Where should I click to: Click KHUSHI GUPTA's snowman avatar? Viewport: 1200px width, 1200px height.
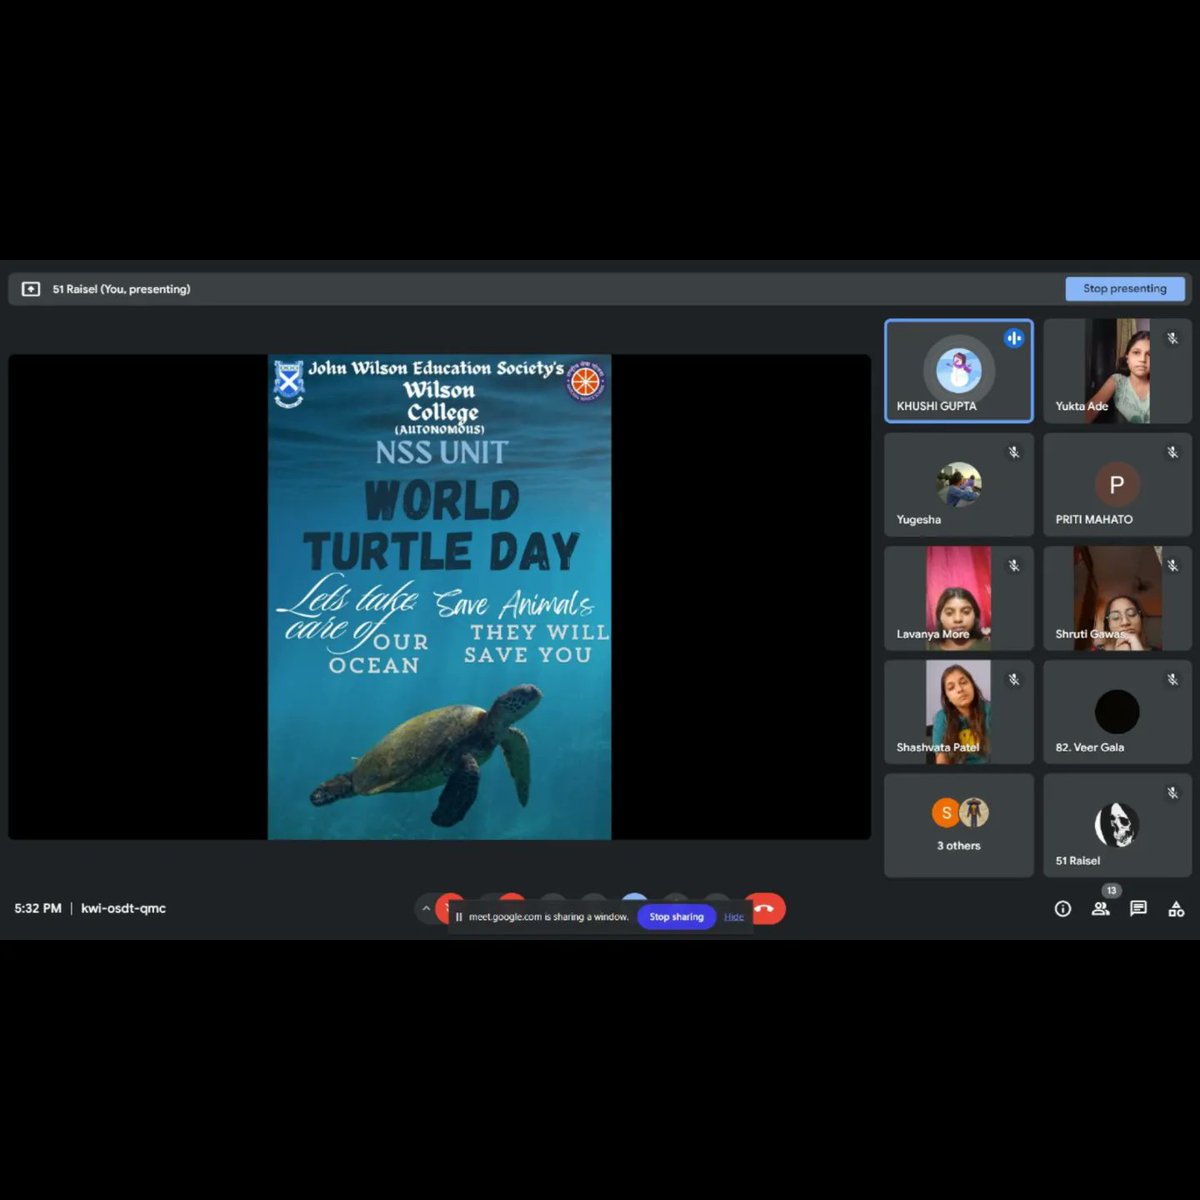click(x=959, y=369)
